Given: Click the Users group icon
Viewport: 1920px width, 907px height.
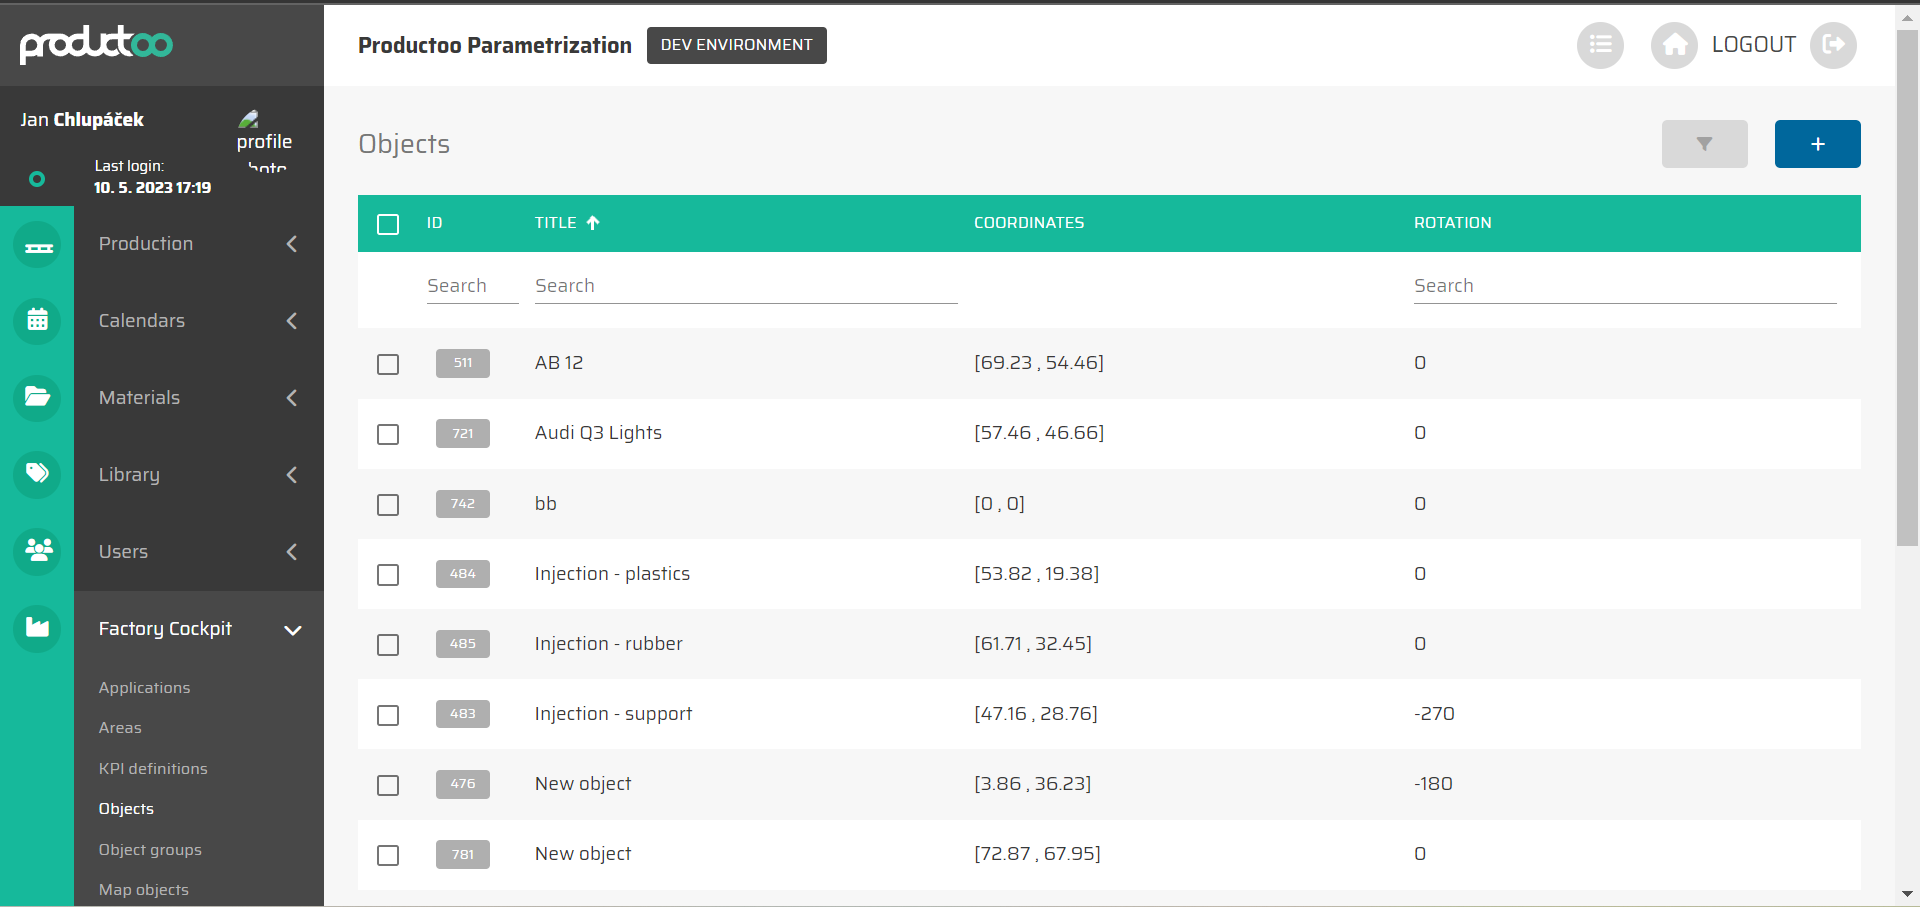Looking at the screenshot, I should coord(38,551).
